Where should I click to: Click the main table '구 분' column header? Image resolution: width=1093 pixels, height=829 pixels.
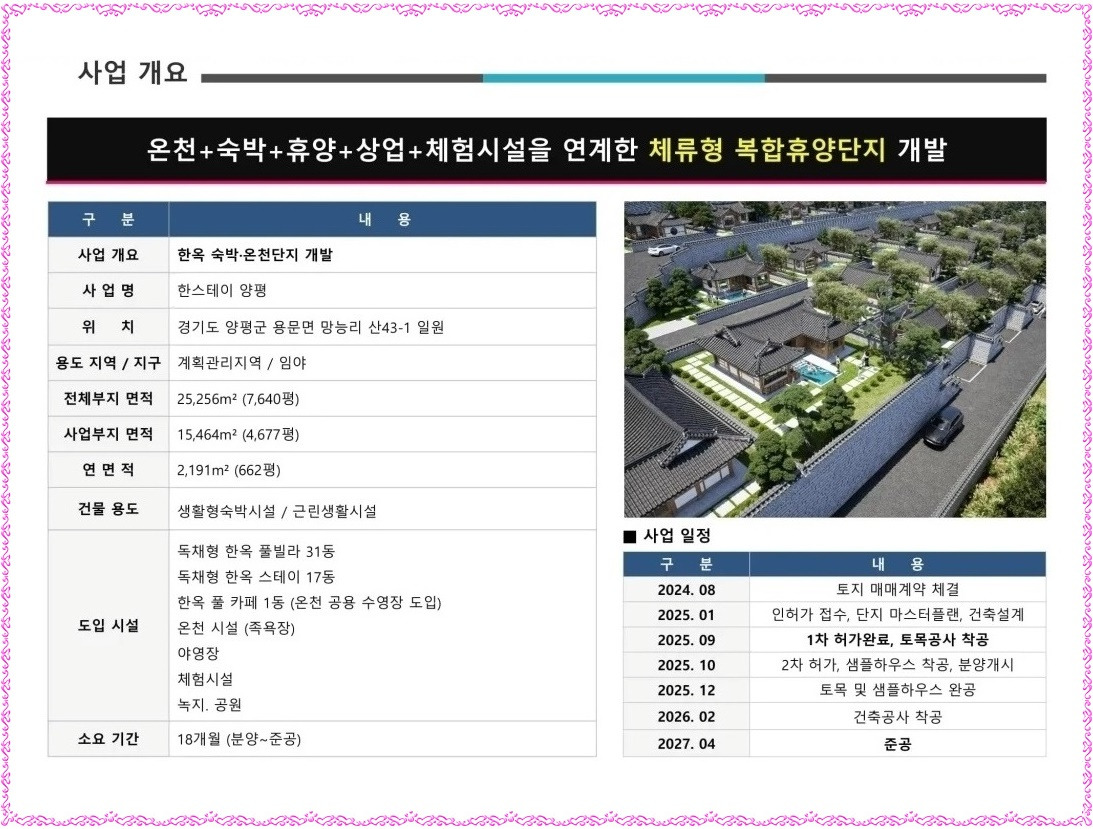point(108,220)
